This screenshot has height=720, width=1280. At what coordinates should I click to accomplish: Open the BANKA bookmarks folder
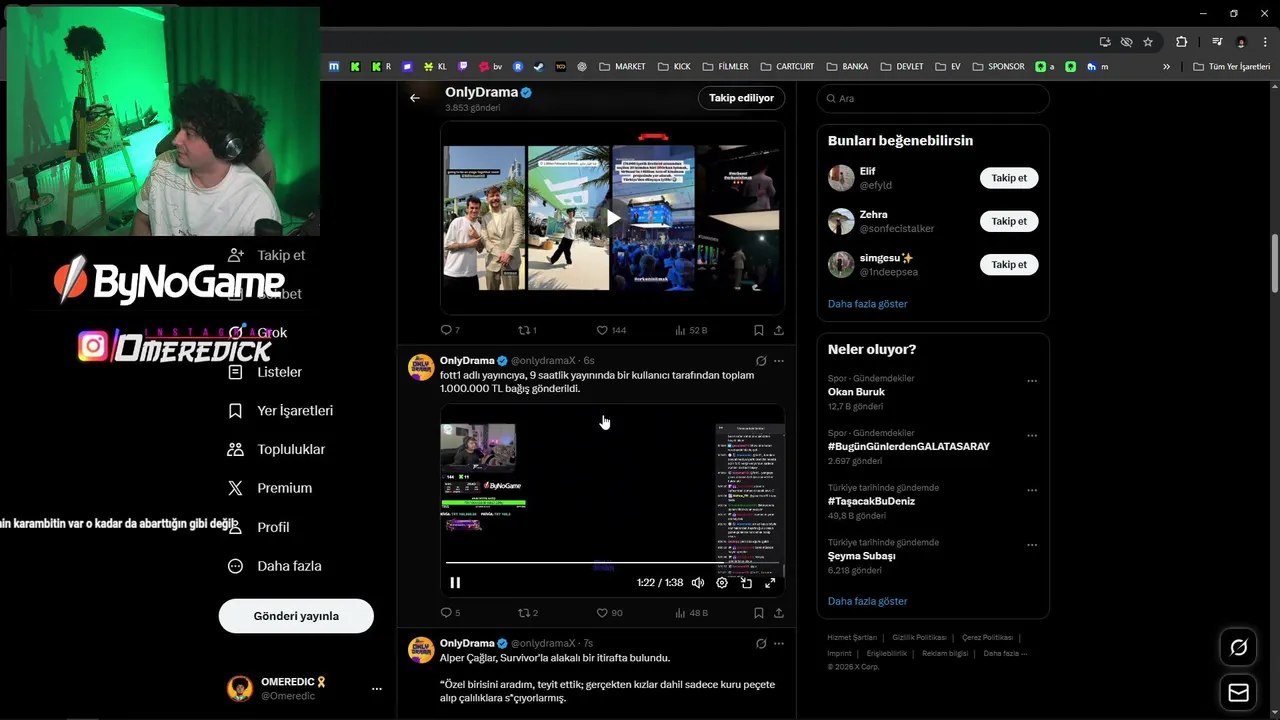coord(847,67)
